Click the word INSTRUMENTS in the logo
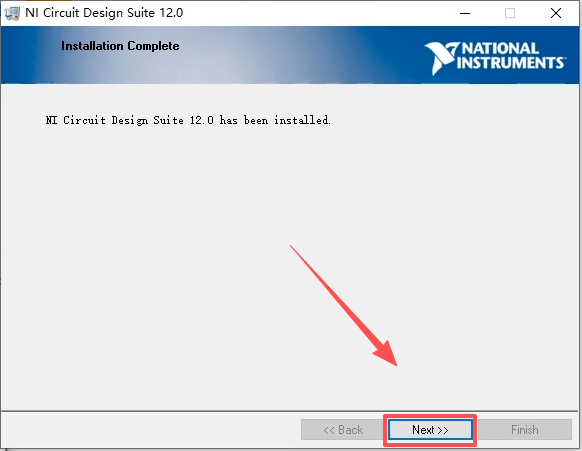582x451 pixels. click(510, 62)
